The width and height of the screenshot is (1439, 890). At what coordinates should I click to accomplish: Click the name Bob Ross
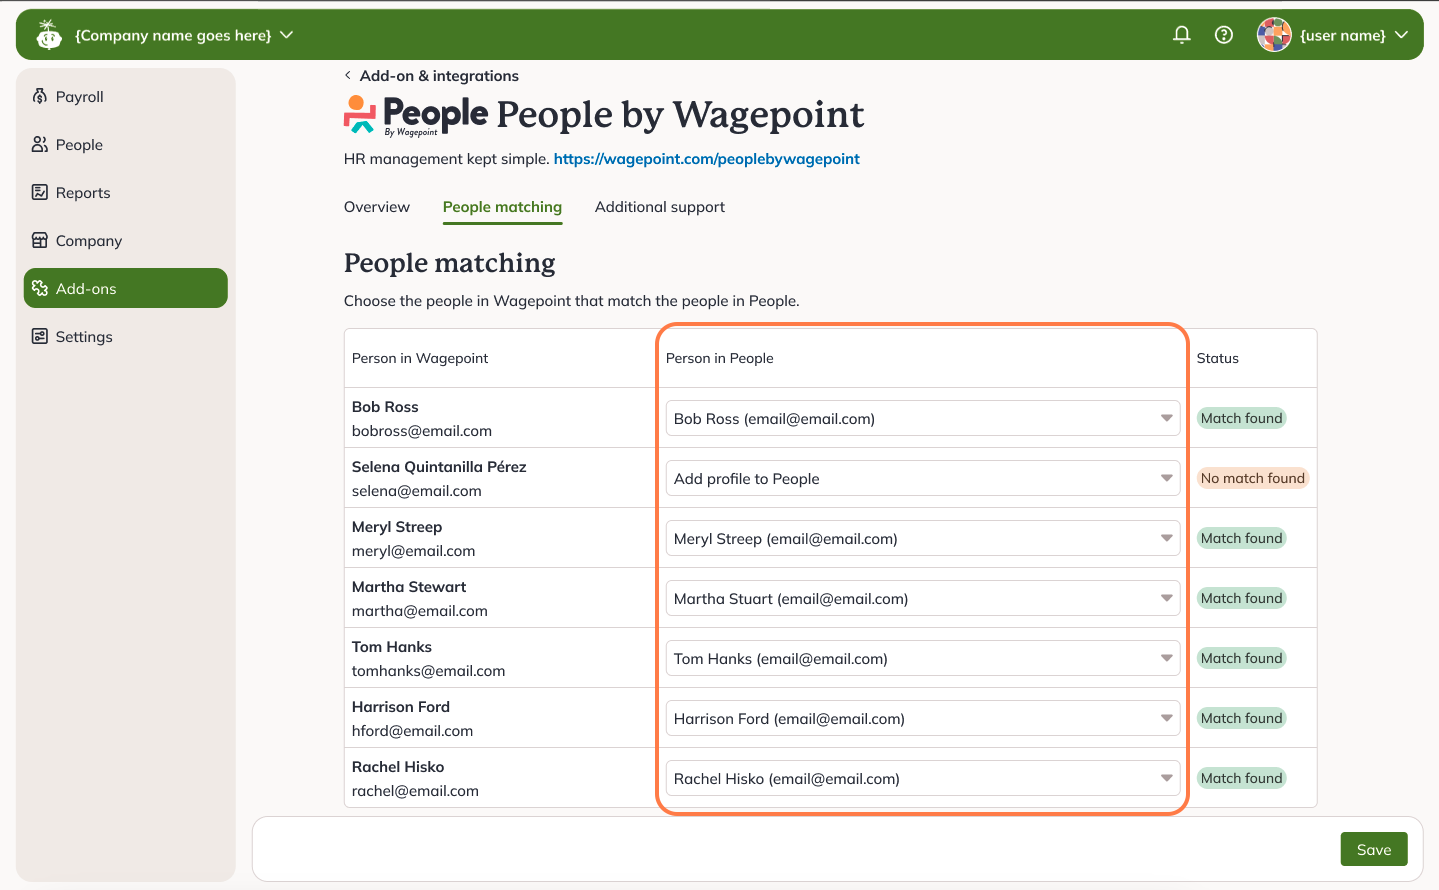[x=385, y=407]
